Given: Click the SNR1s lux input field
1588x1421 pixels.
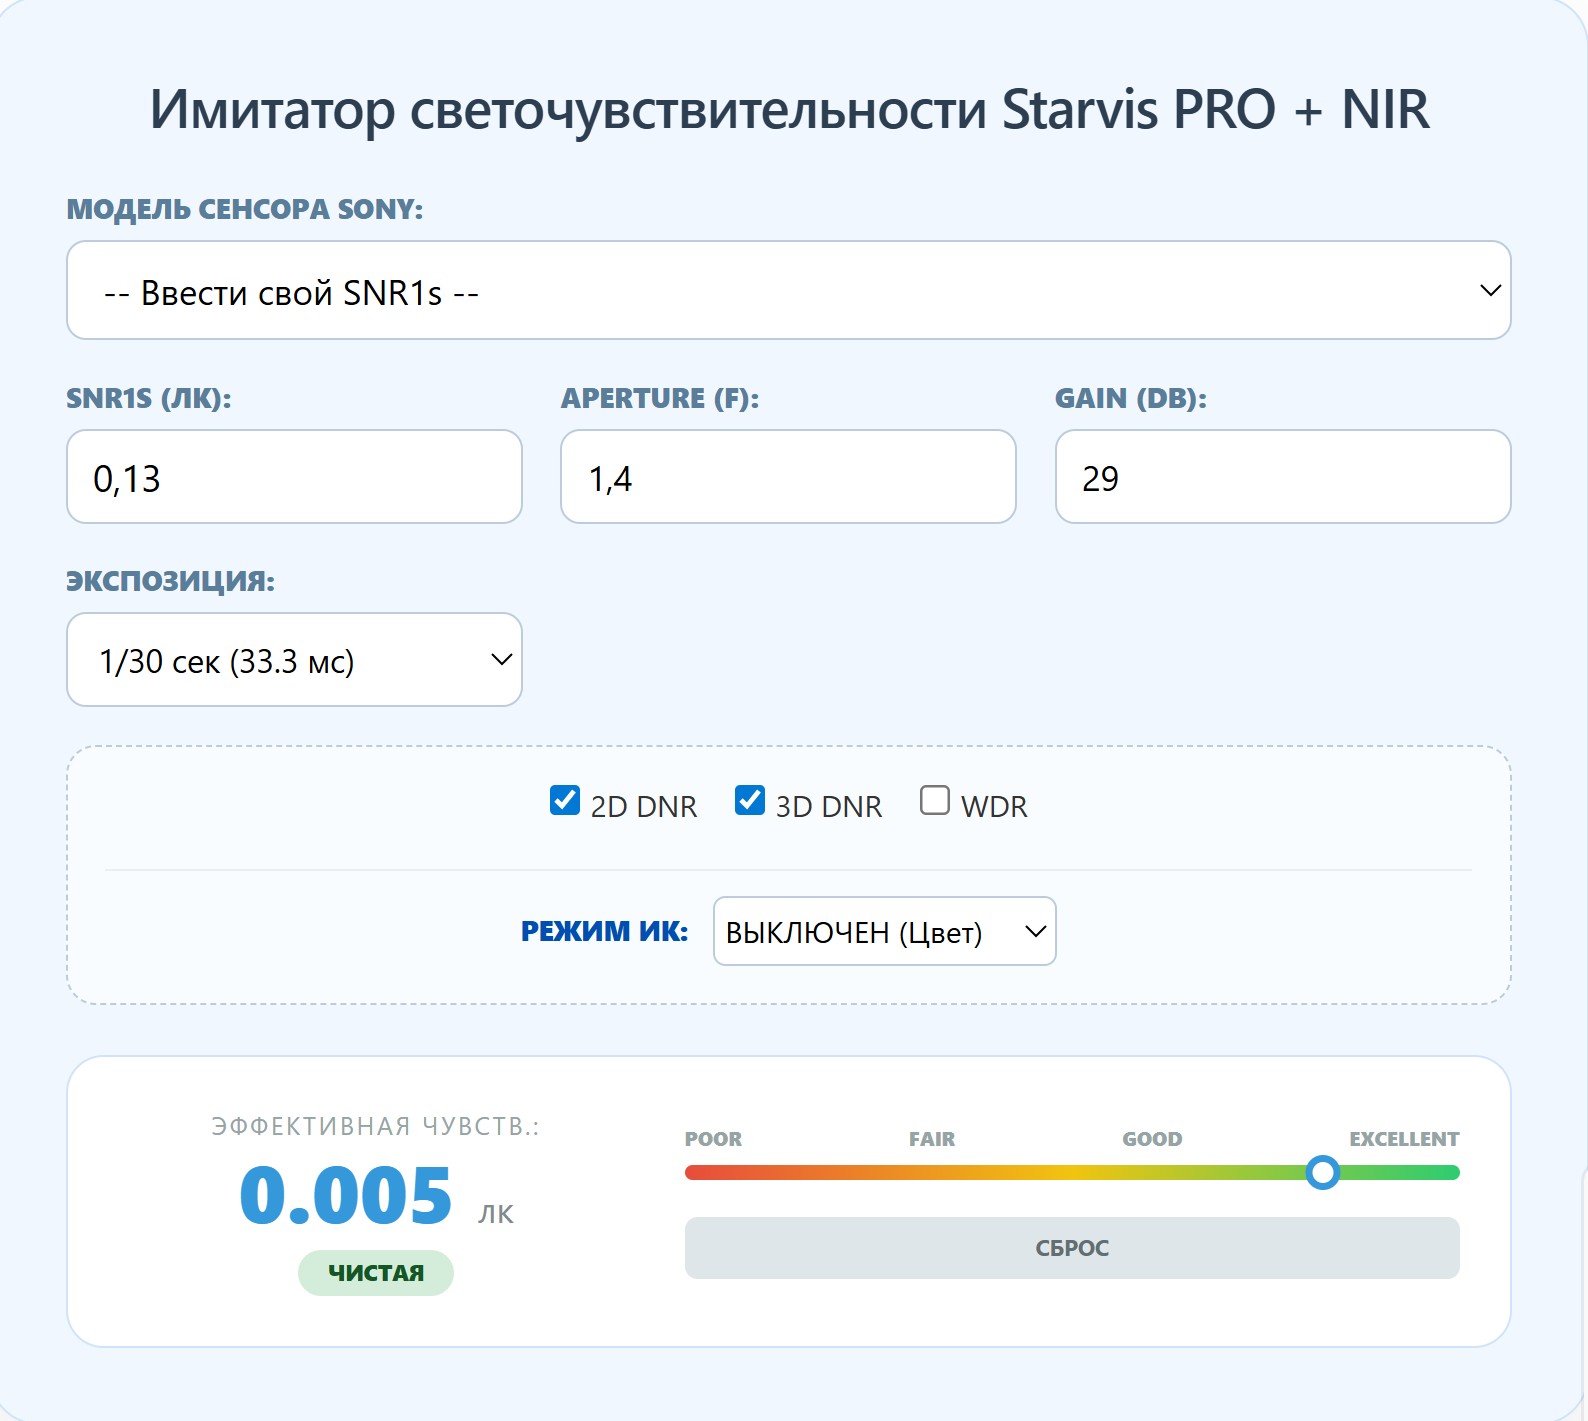Looking at the screenshot, I should [294, 477].
